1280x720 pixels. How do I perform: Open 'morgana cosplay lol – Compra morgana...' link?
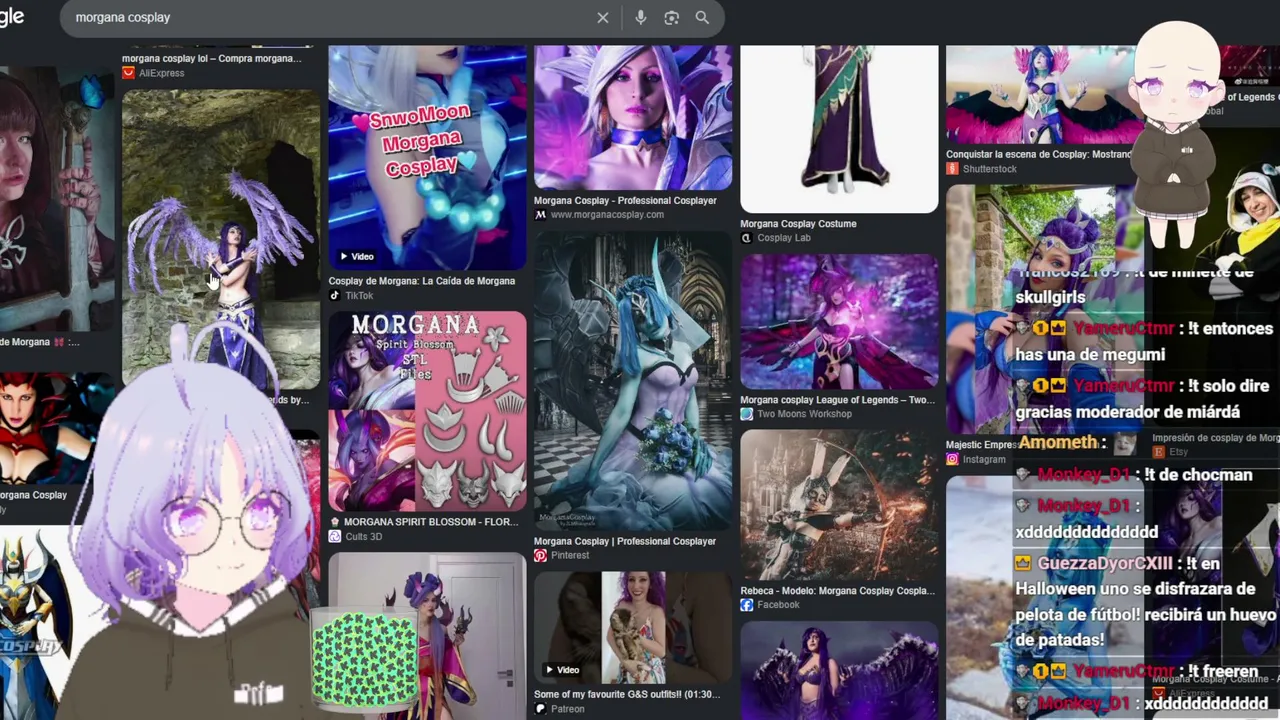click(x=211, y=59)
